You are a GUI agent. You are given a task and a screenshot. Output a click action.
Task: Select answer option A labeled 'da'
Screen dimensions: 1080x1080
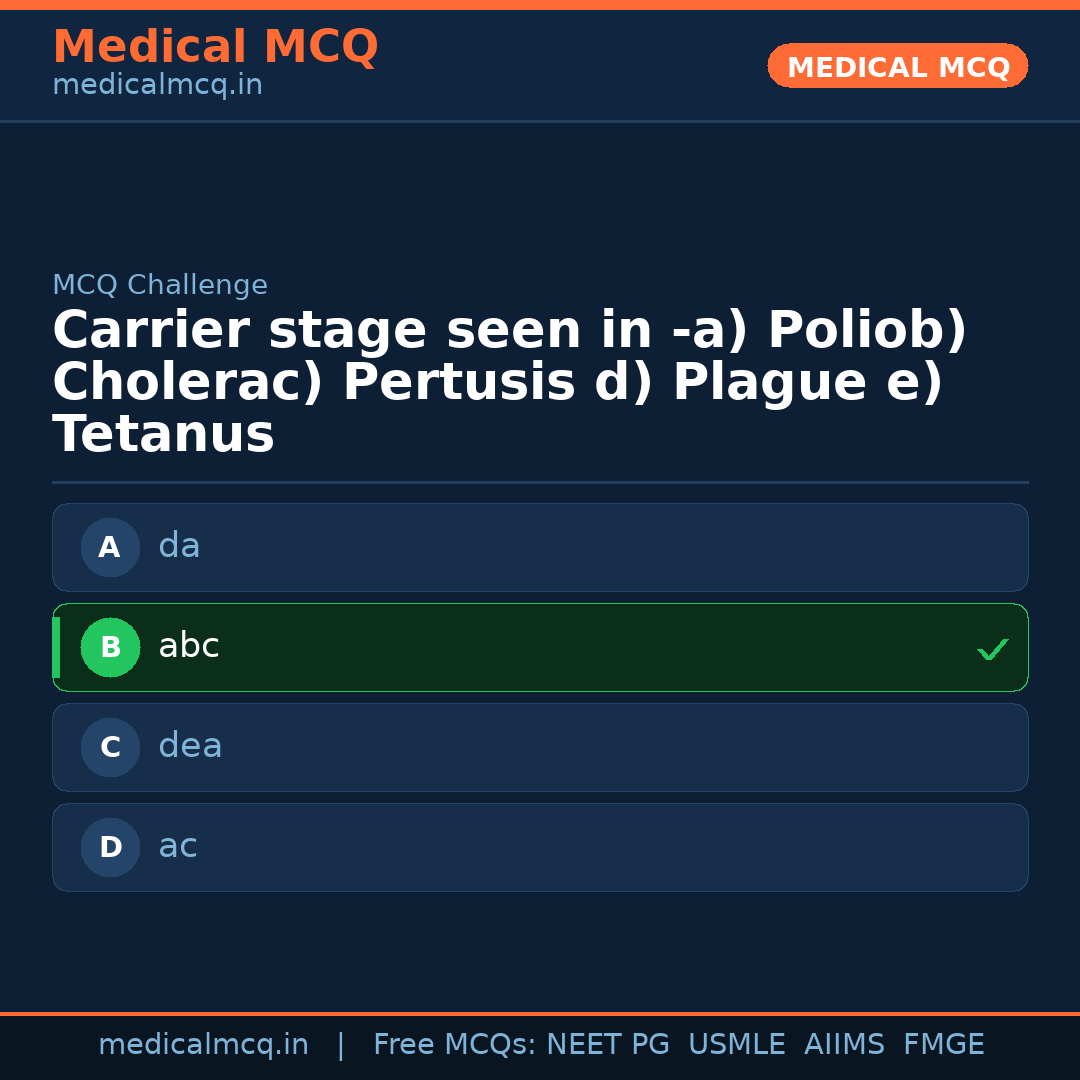click(540, 547)
